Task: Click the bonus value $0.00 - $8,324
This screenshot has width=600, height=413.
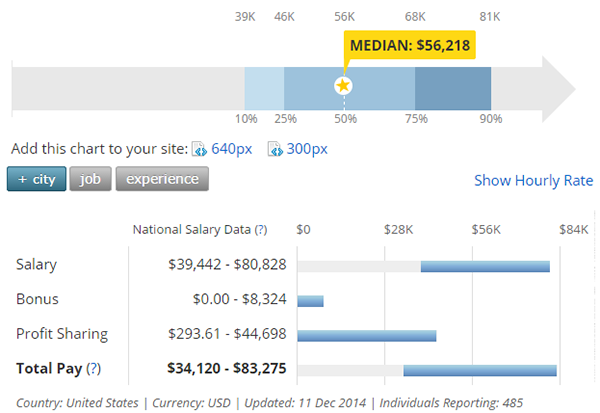Action: (x=240, y=299)
